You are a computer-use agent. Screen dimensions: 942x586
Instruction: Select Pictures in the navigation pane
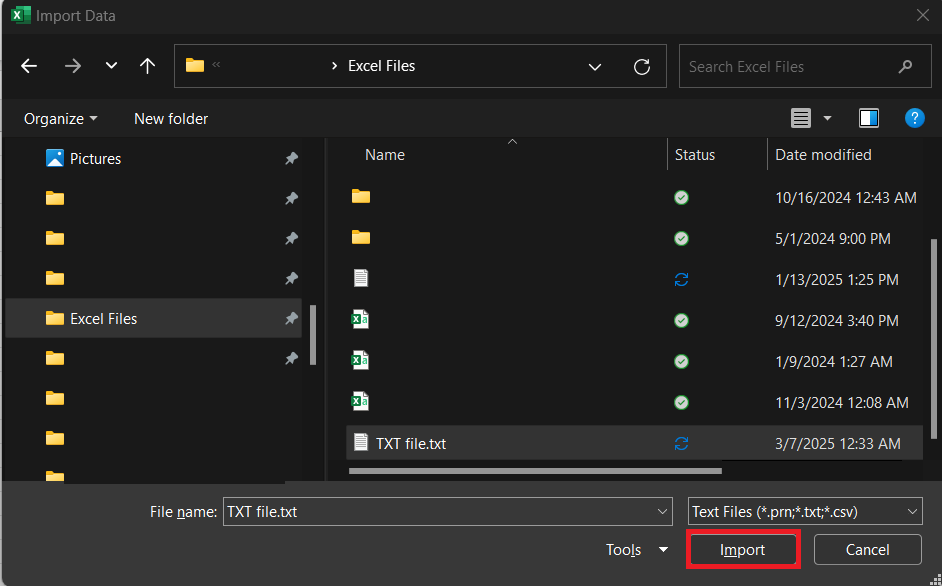click(153, 159)
